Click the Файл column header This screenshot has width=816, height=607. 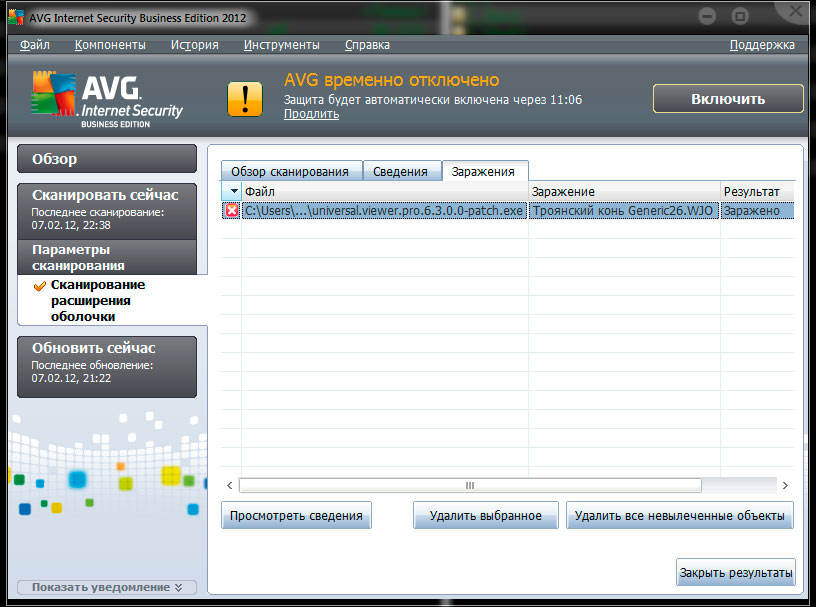point(385,191)
